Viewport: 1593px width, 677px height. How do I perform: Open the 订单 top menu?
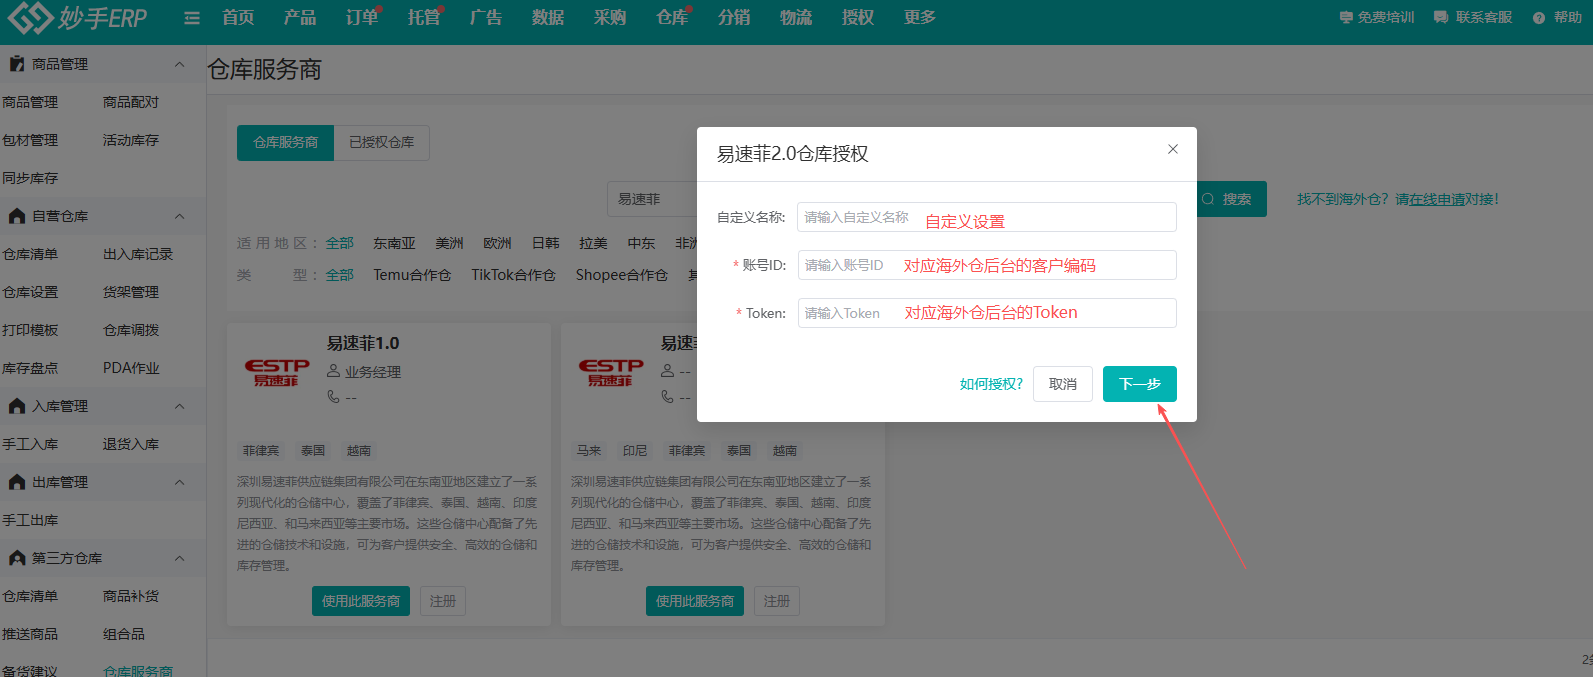pos(362,18)
